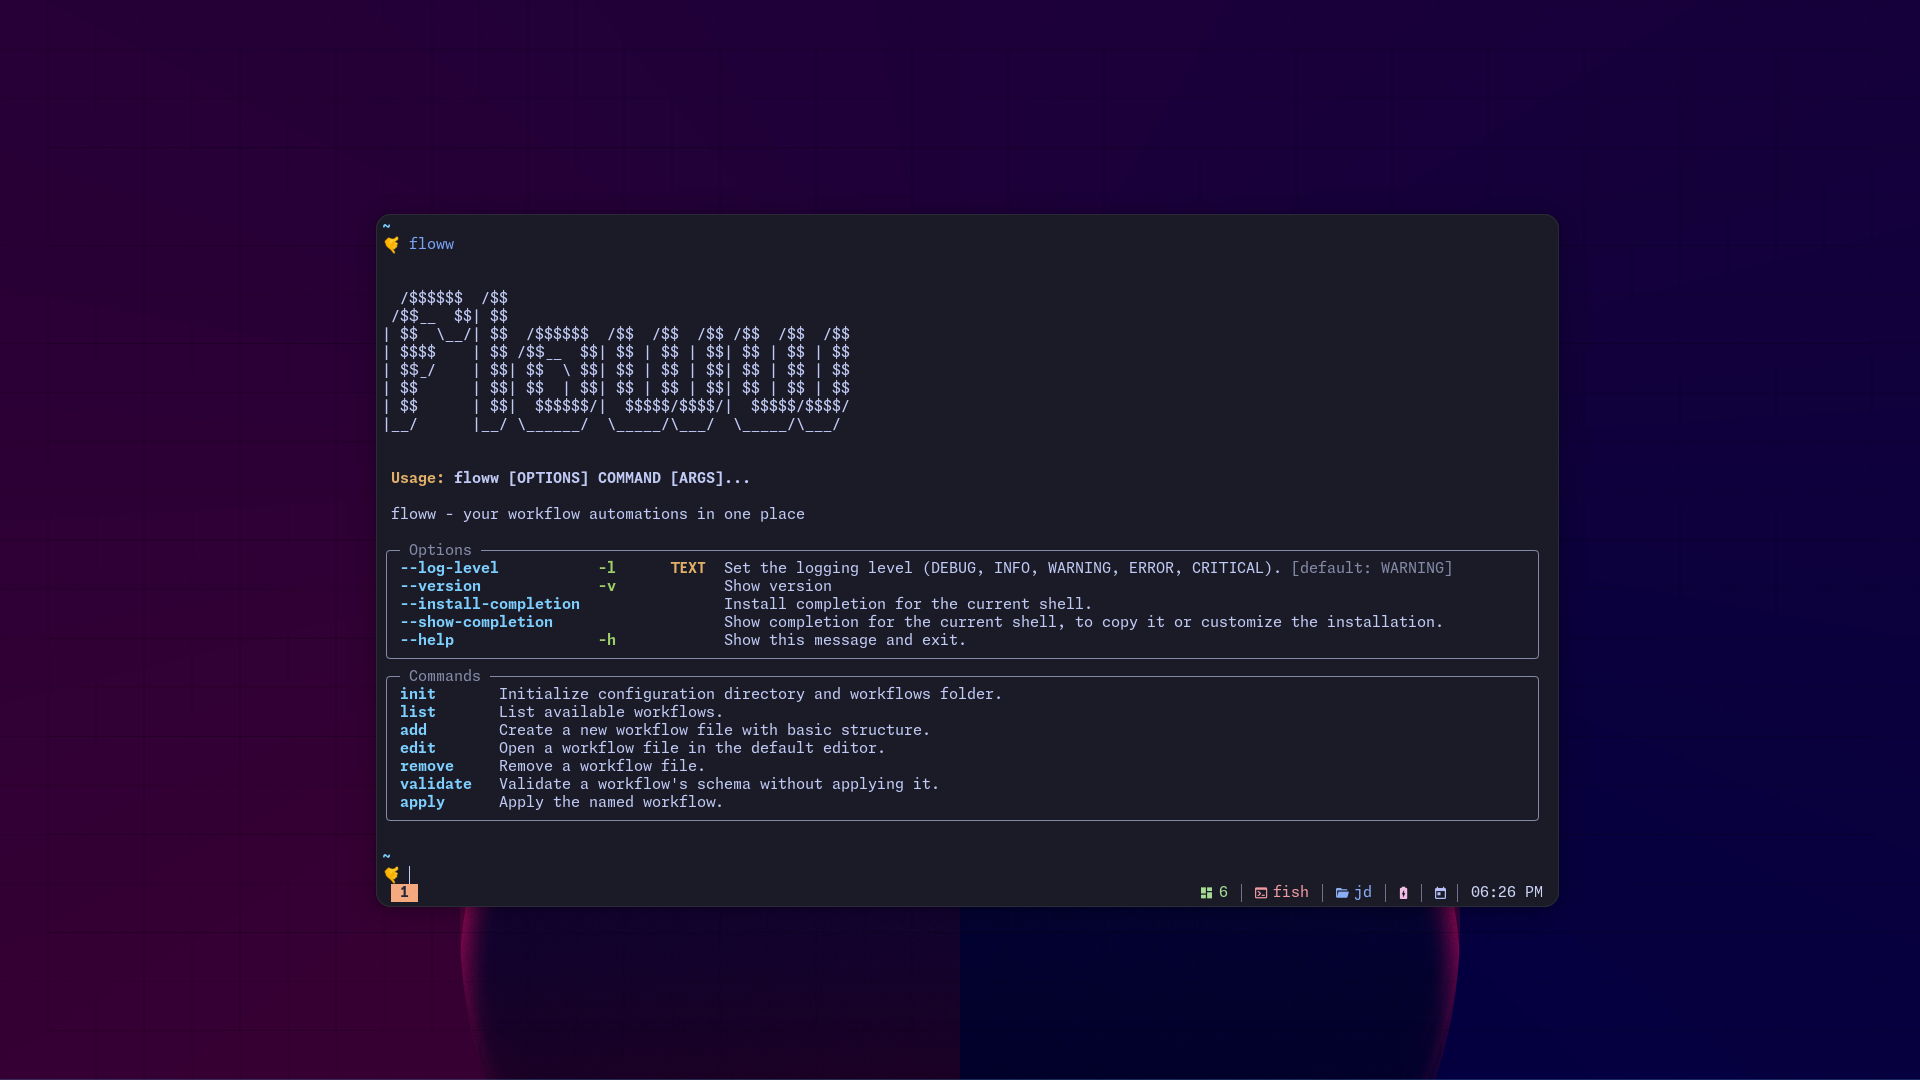
Task: Click Install completion for the current shell
Action: (908, 604)
